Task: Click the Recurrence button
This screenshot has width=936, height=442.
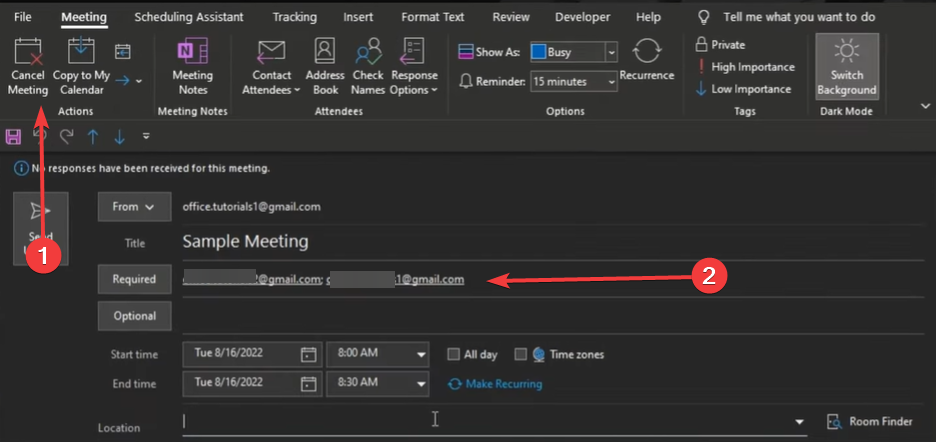Action: 646,60
